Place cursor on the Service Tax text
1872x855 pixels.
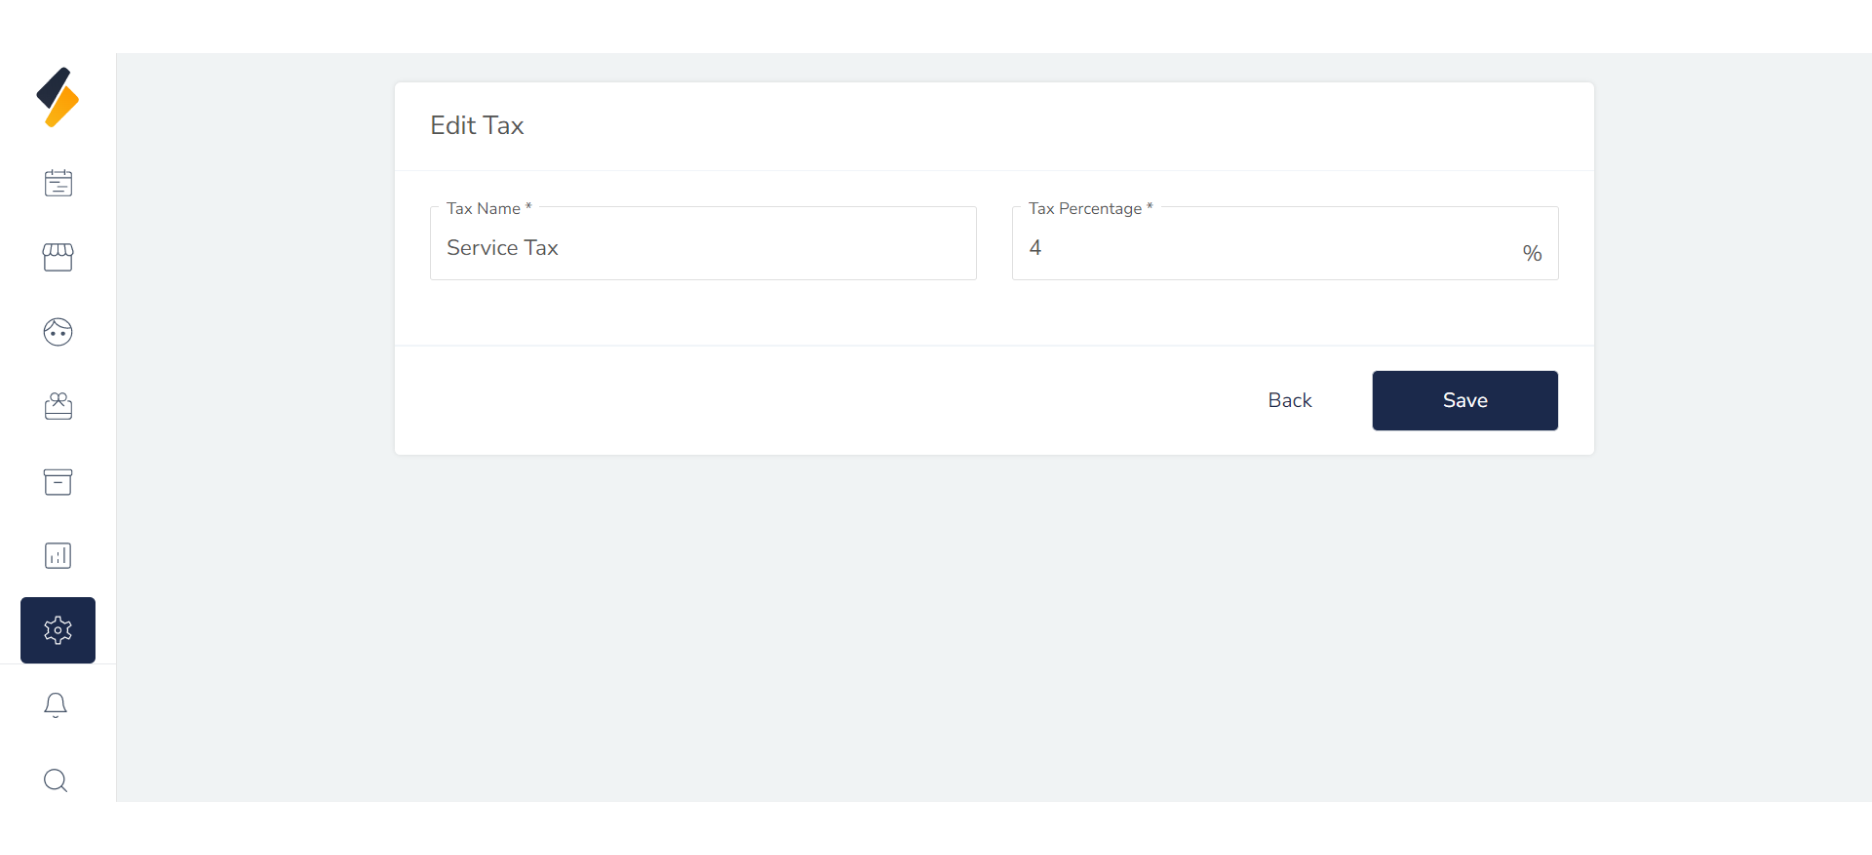point(502,248)
